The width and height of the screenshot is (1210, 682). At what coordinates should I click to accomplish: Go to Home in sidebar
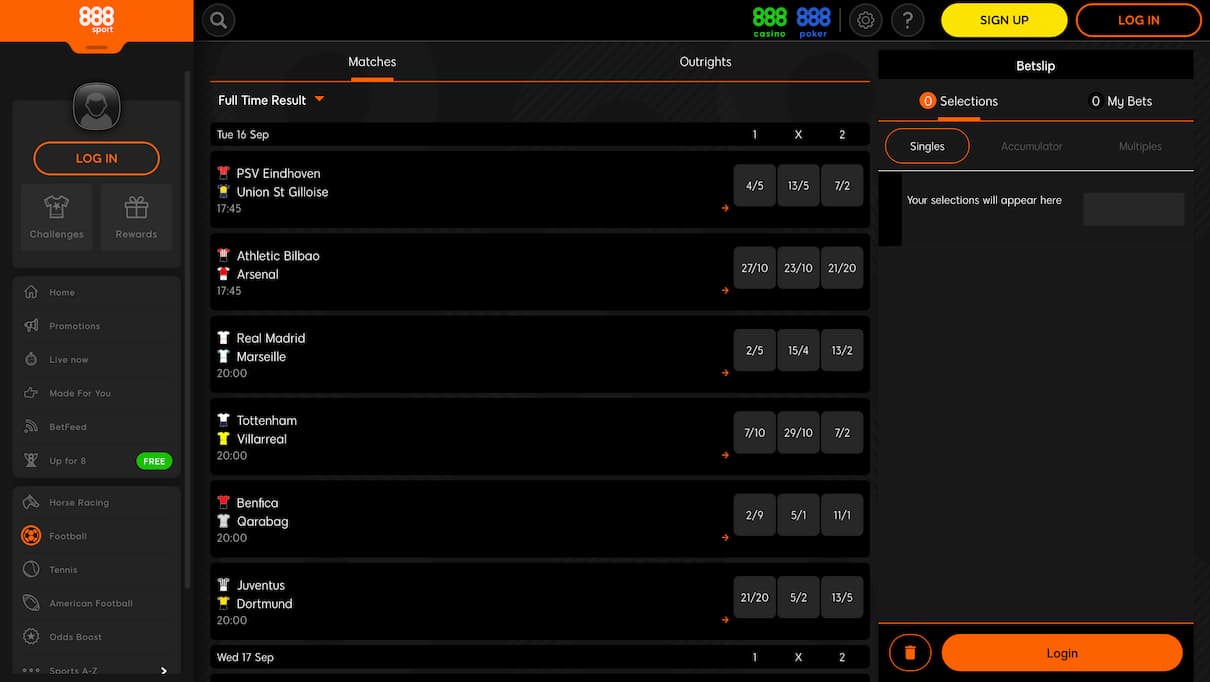(97, 292)
